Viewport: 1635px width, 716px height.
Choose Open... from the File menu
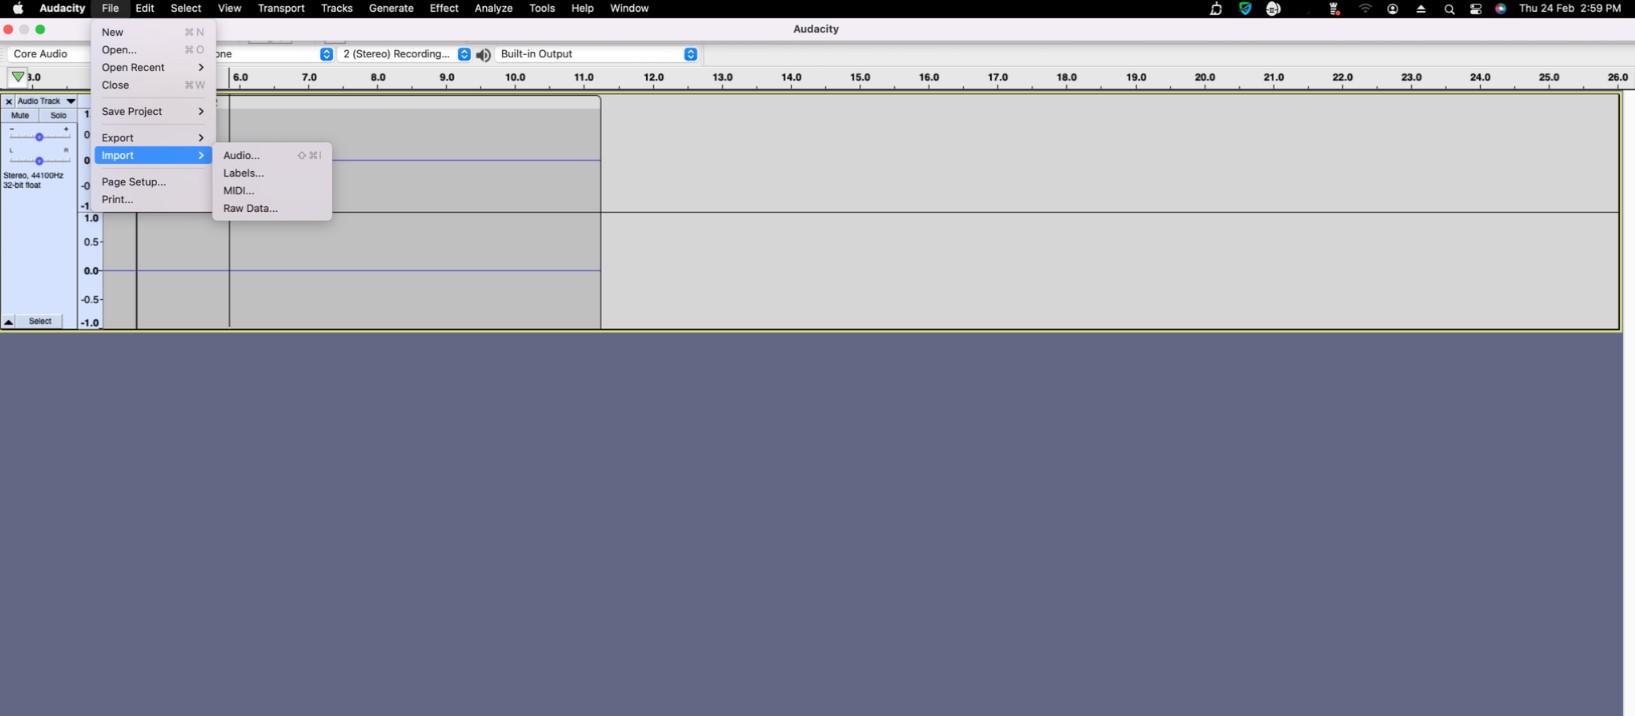153,50
